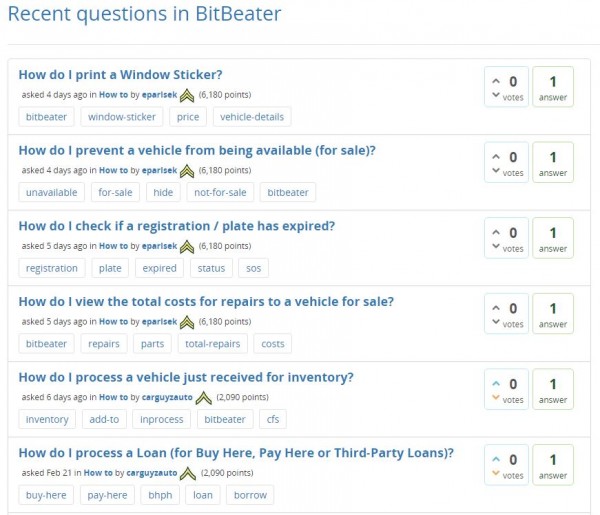Click the 'total-repairs' tag
The image size is (600, 515).
[212, 343]
